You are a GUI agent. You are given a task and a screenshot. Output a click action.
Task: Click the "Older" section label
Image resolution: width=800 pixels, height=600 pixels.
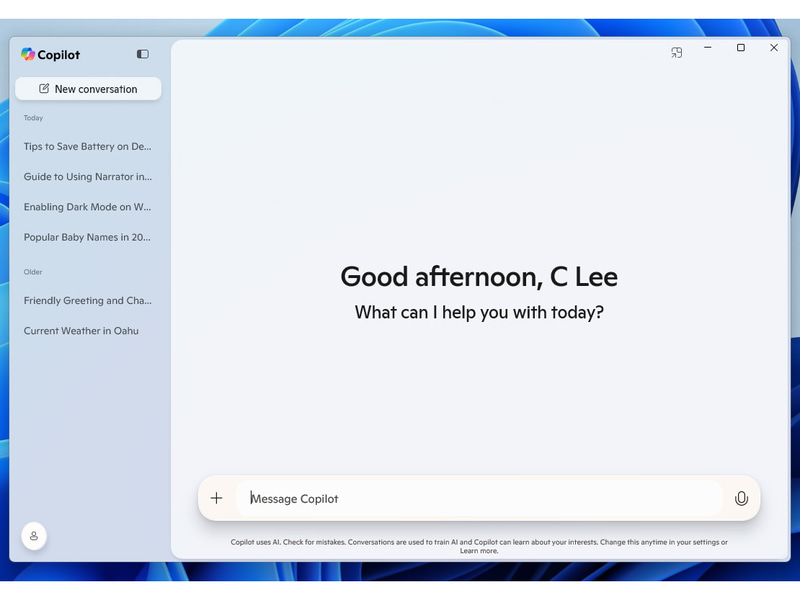33,272
